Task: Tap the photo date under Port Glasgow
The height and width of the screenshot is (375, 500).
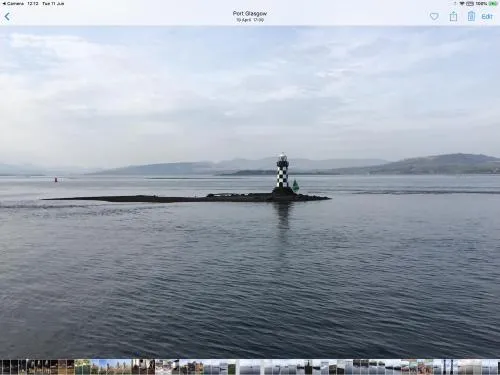Action: 250,20
